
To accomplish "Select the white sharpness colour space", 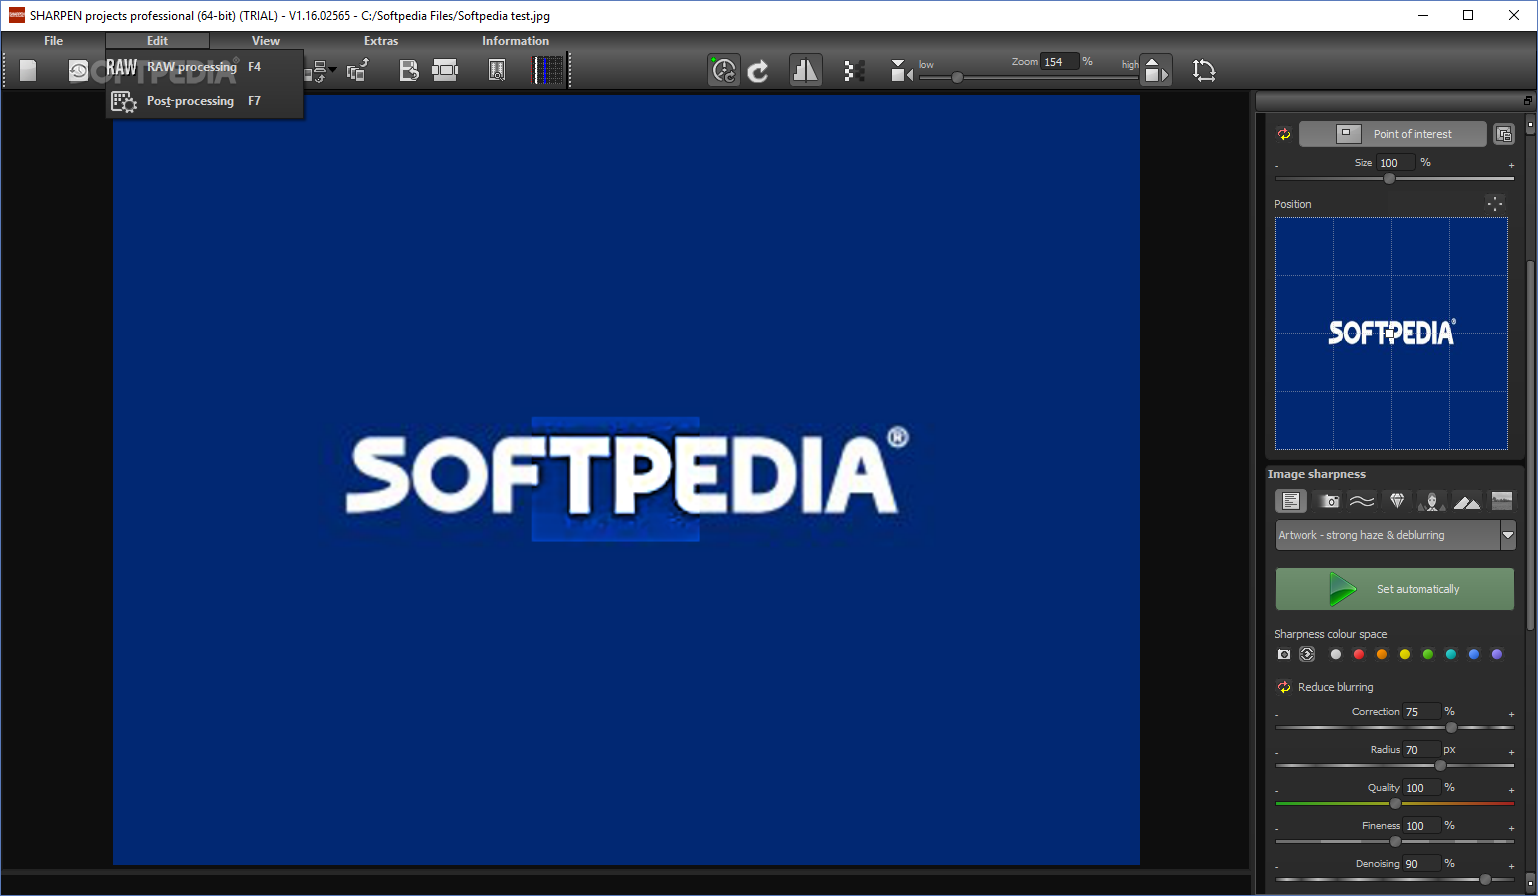I will coord(1336,654).
